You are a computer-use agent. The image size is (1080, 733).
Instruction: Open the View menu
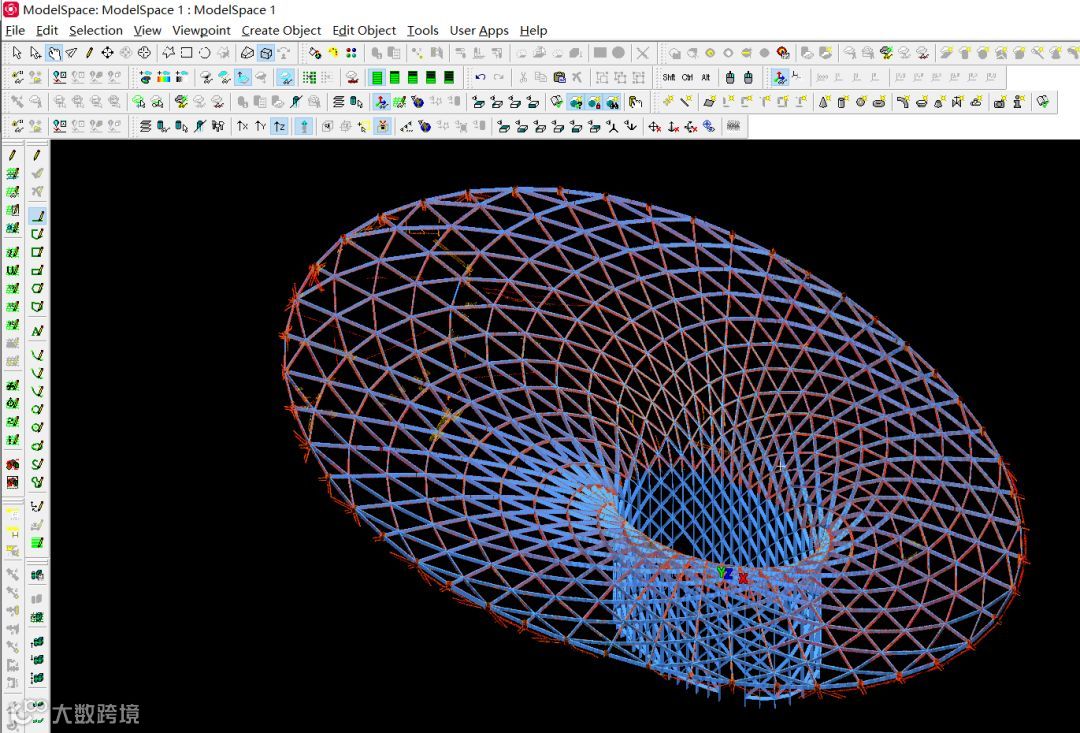pos(147,30)
